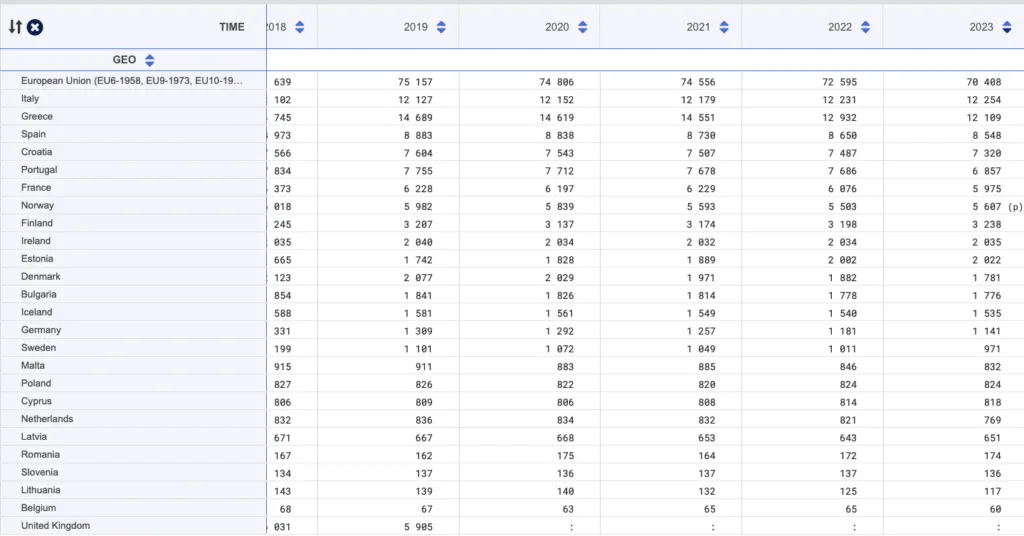Sort table by the 2020 column arrows
This screenshot has height=536, width=1024.
point(582,27)
